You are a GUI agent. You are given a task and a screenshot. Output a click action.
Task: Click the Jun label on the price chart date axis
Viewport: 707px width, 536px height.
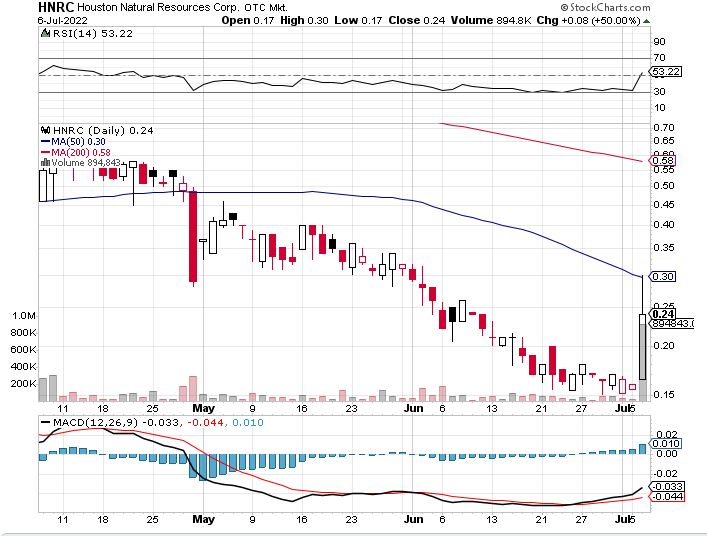(413, 408)
